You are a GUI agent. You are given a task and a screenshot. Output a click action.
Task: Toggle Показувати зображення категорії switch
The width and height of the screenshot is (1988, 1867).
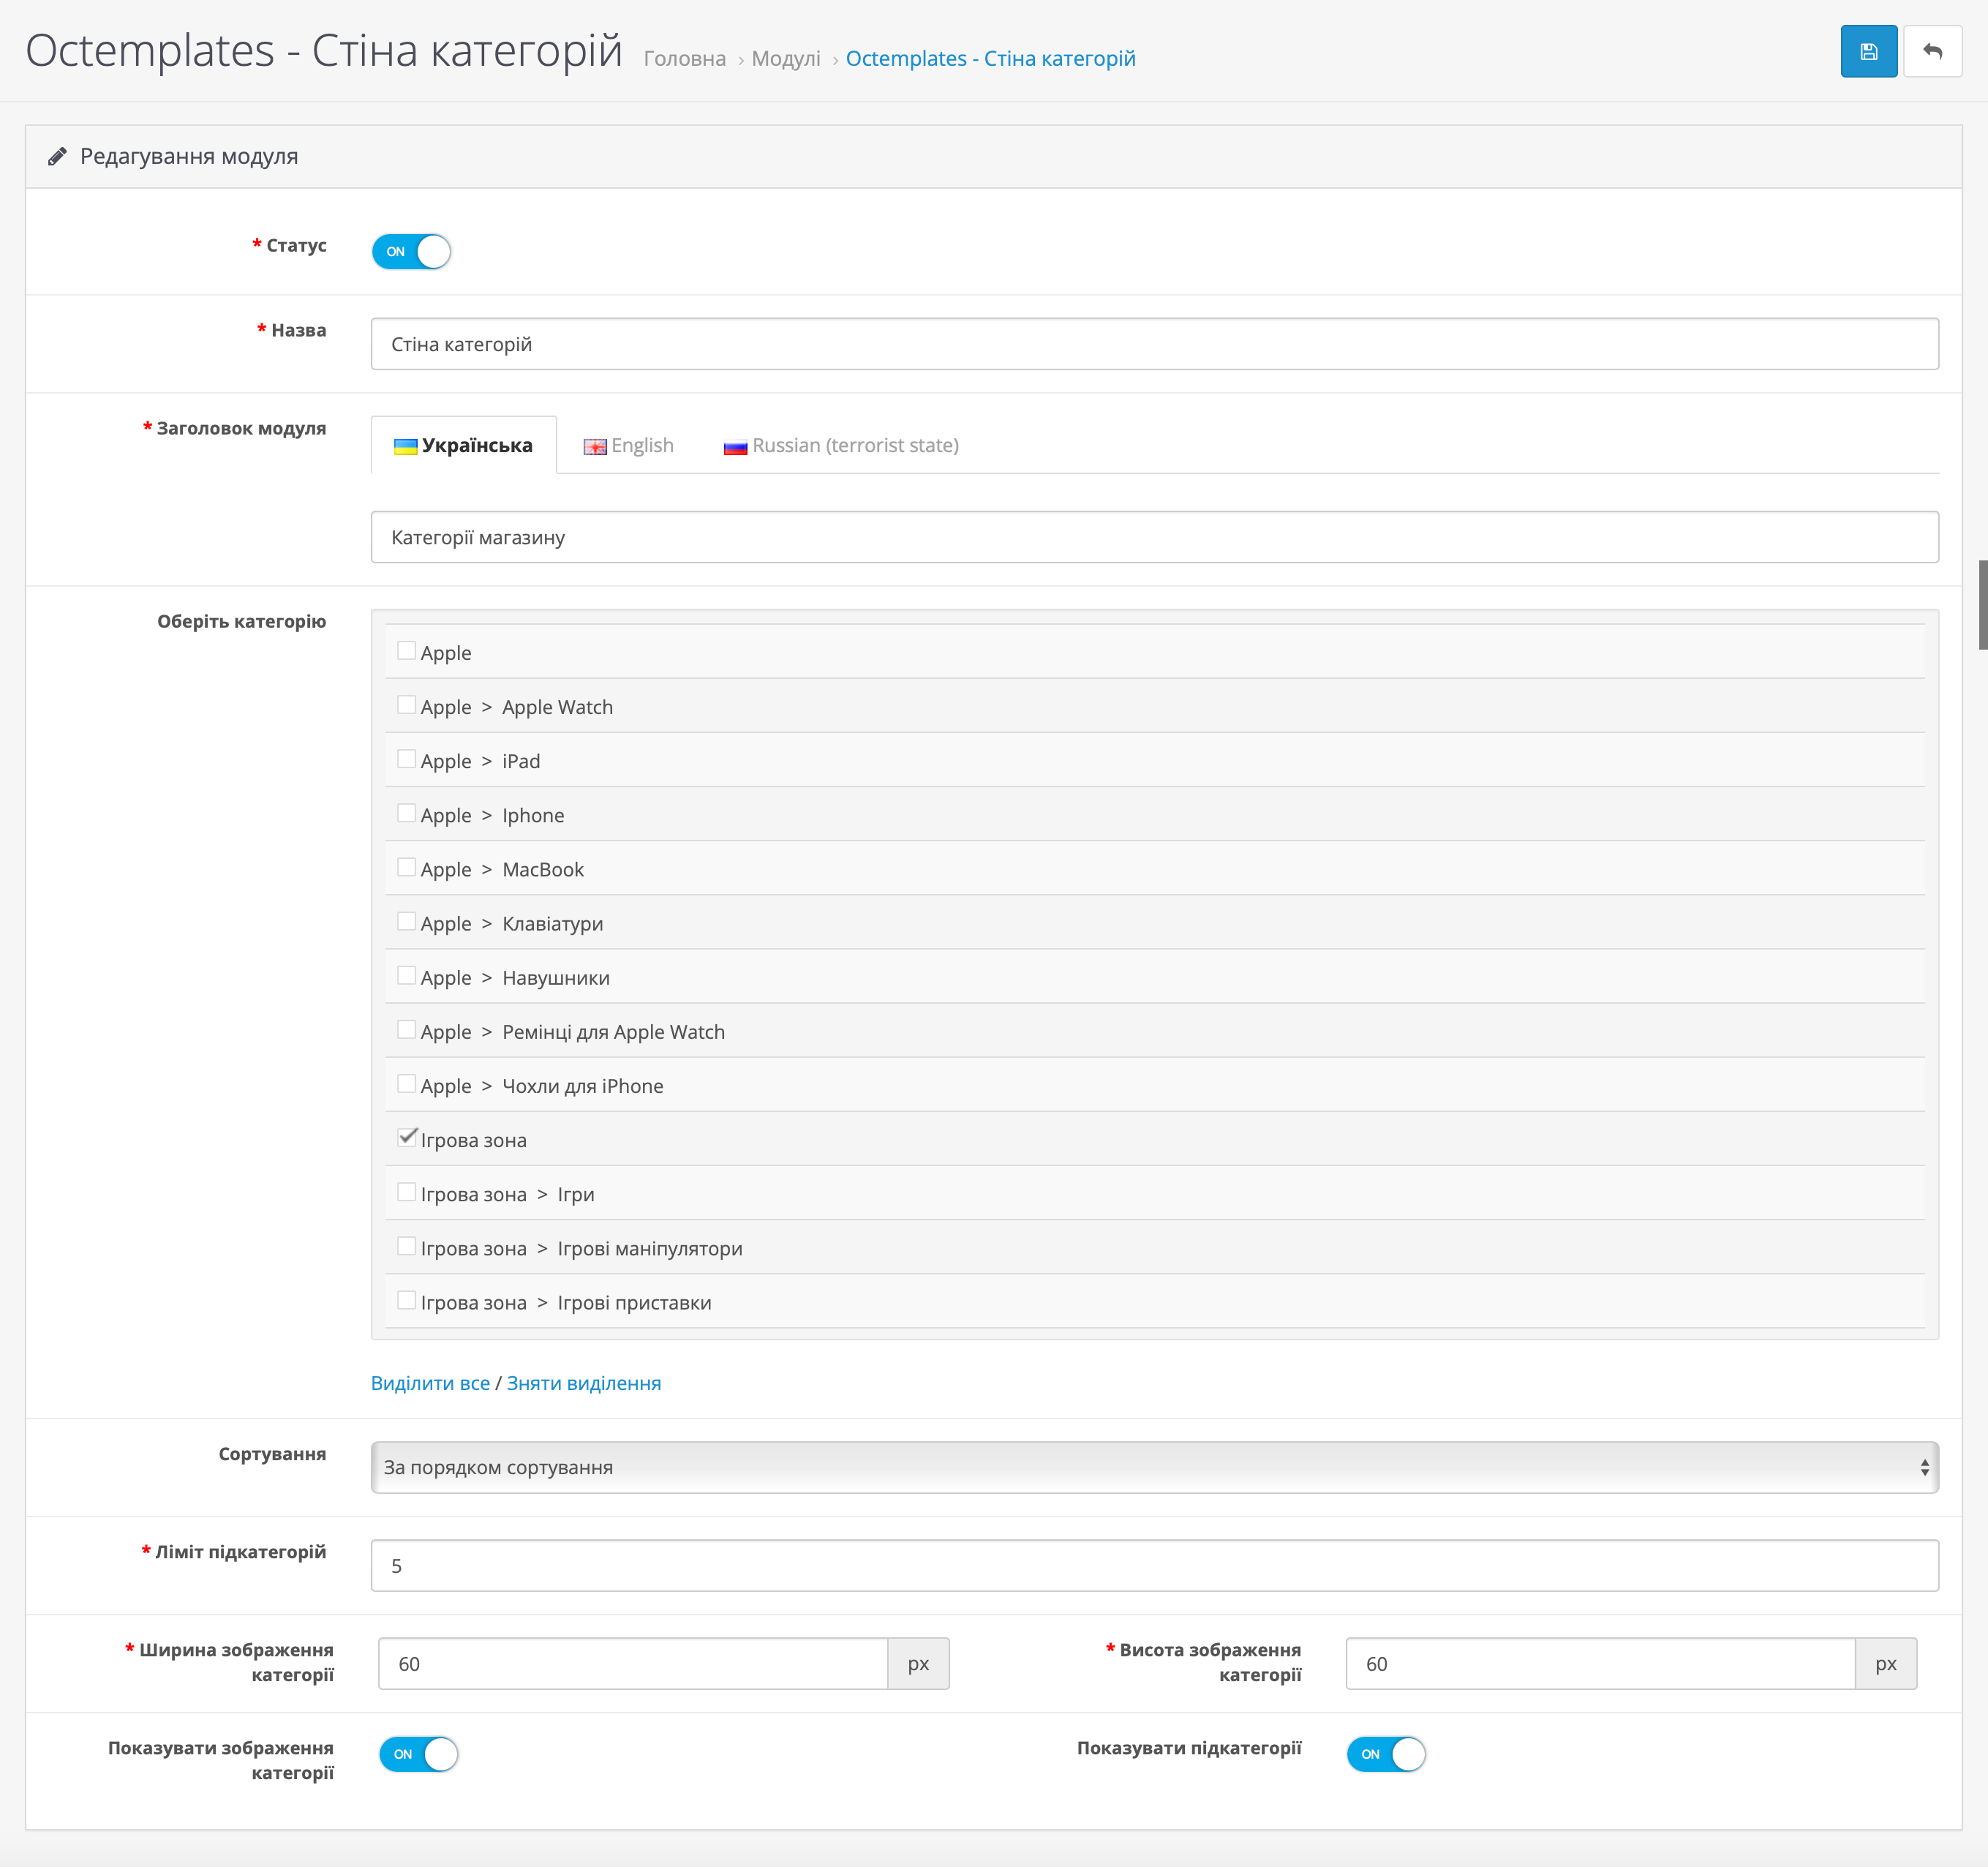pyautogui.click(x=418, y=1754)
